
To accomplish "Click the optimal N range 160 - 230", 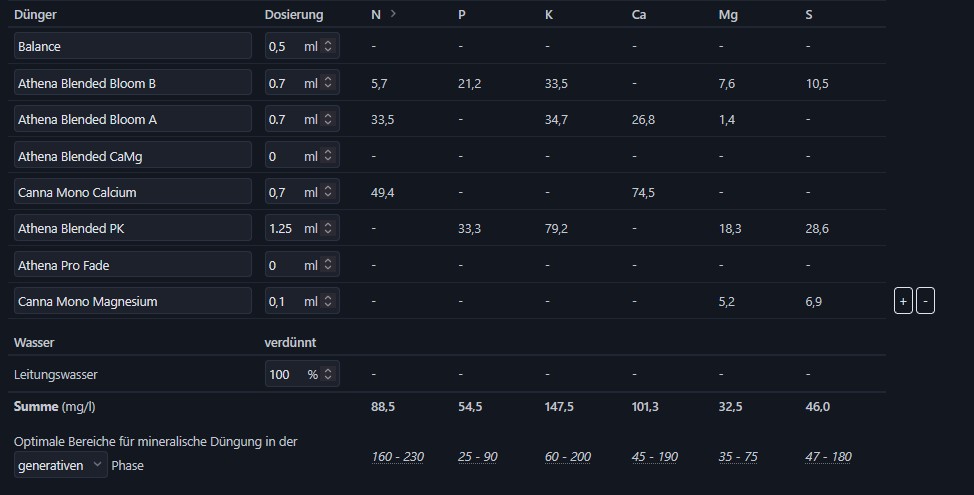I will (x=397, y=457).
